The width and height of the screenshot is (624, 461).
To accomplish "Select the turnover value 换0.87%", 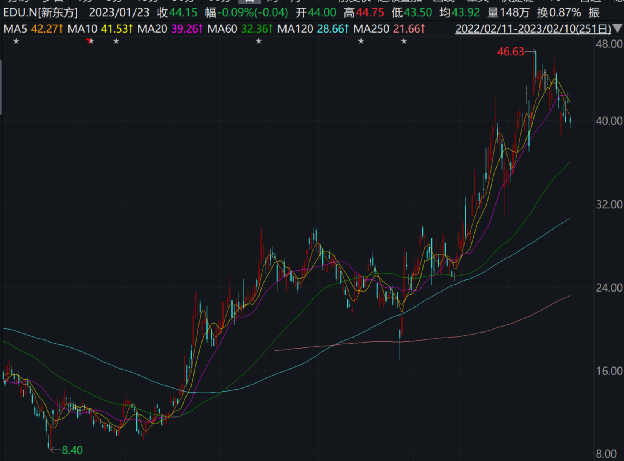I will click(x=559, y=13).
